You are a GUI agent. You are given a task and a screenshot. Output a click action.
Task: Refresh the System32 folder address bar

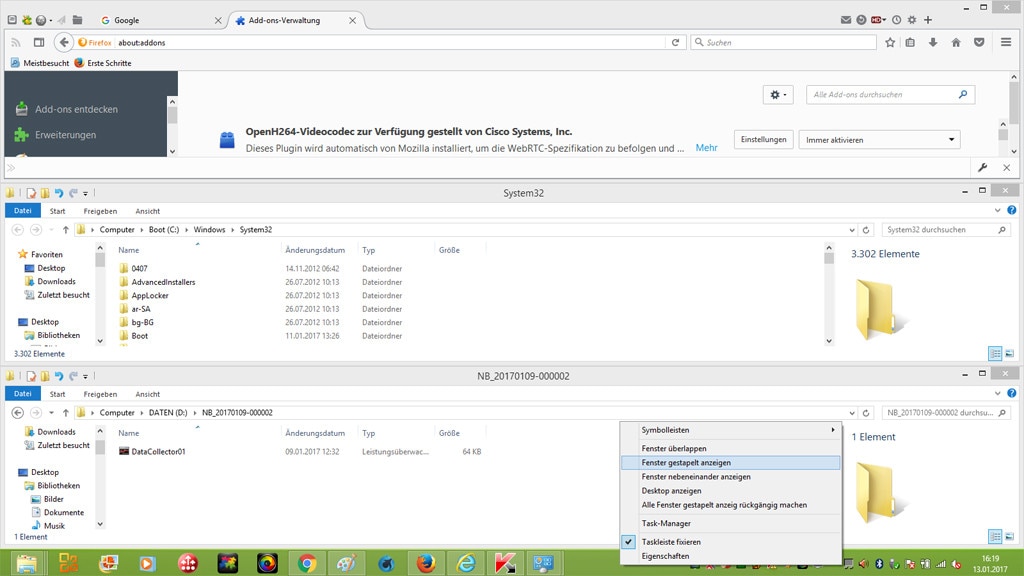[x=866, y=230]
